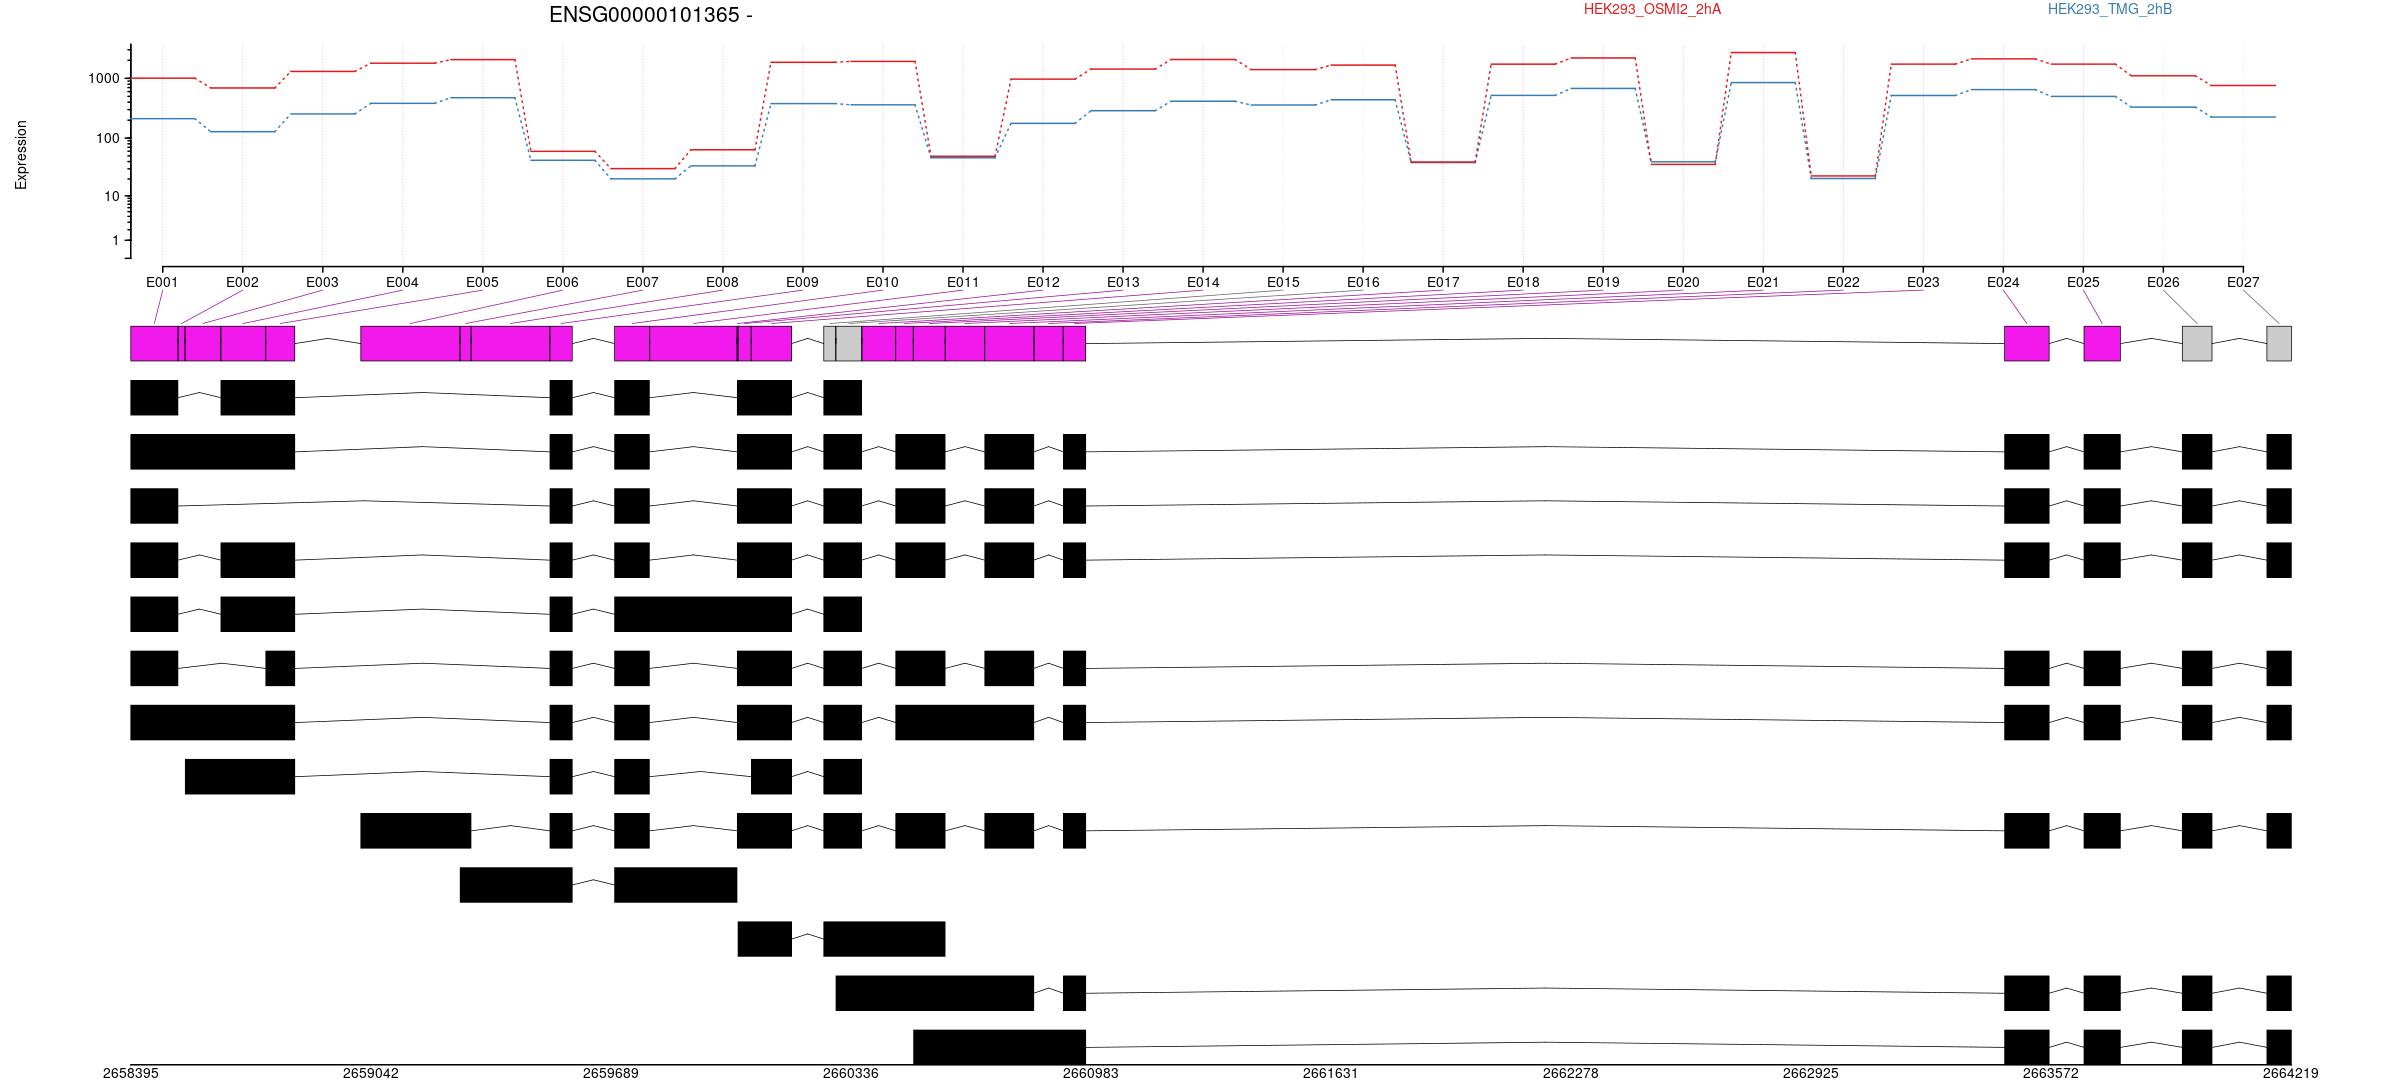This screenshot has width=2400, height=1090.
Task: Select exon label E017
Action: 1443,282
